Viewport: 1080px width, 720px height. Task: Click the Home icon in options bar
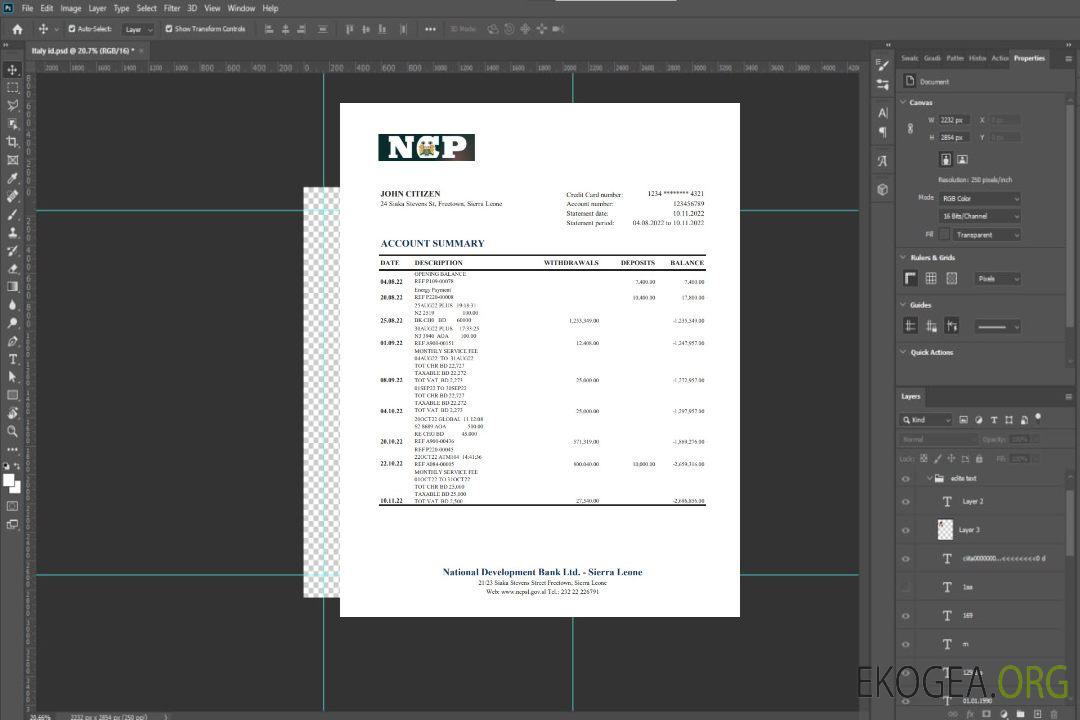click(x=17, y=29)
